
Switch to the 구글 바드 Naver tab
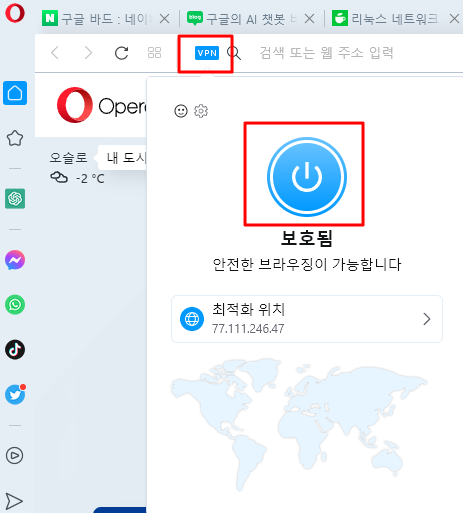106,19
